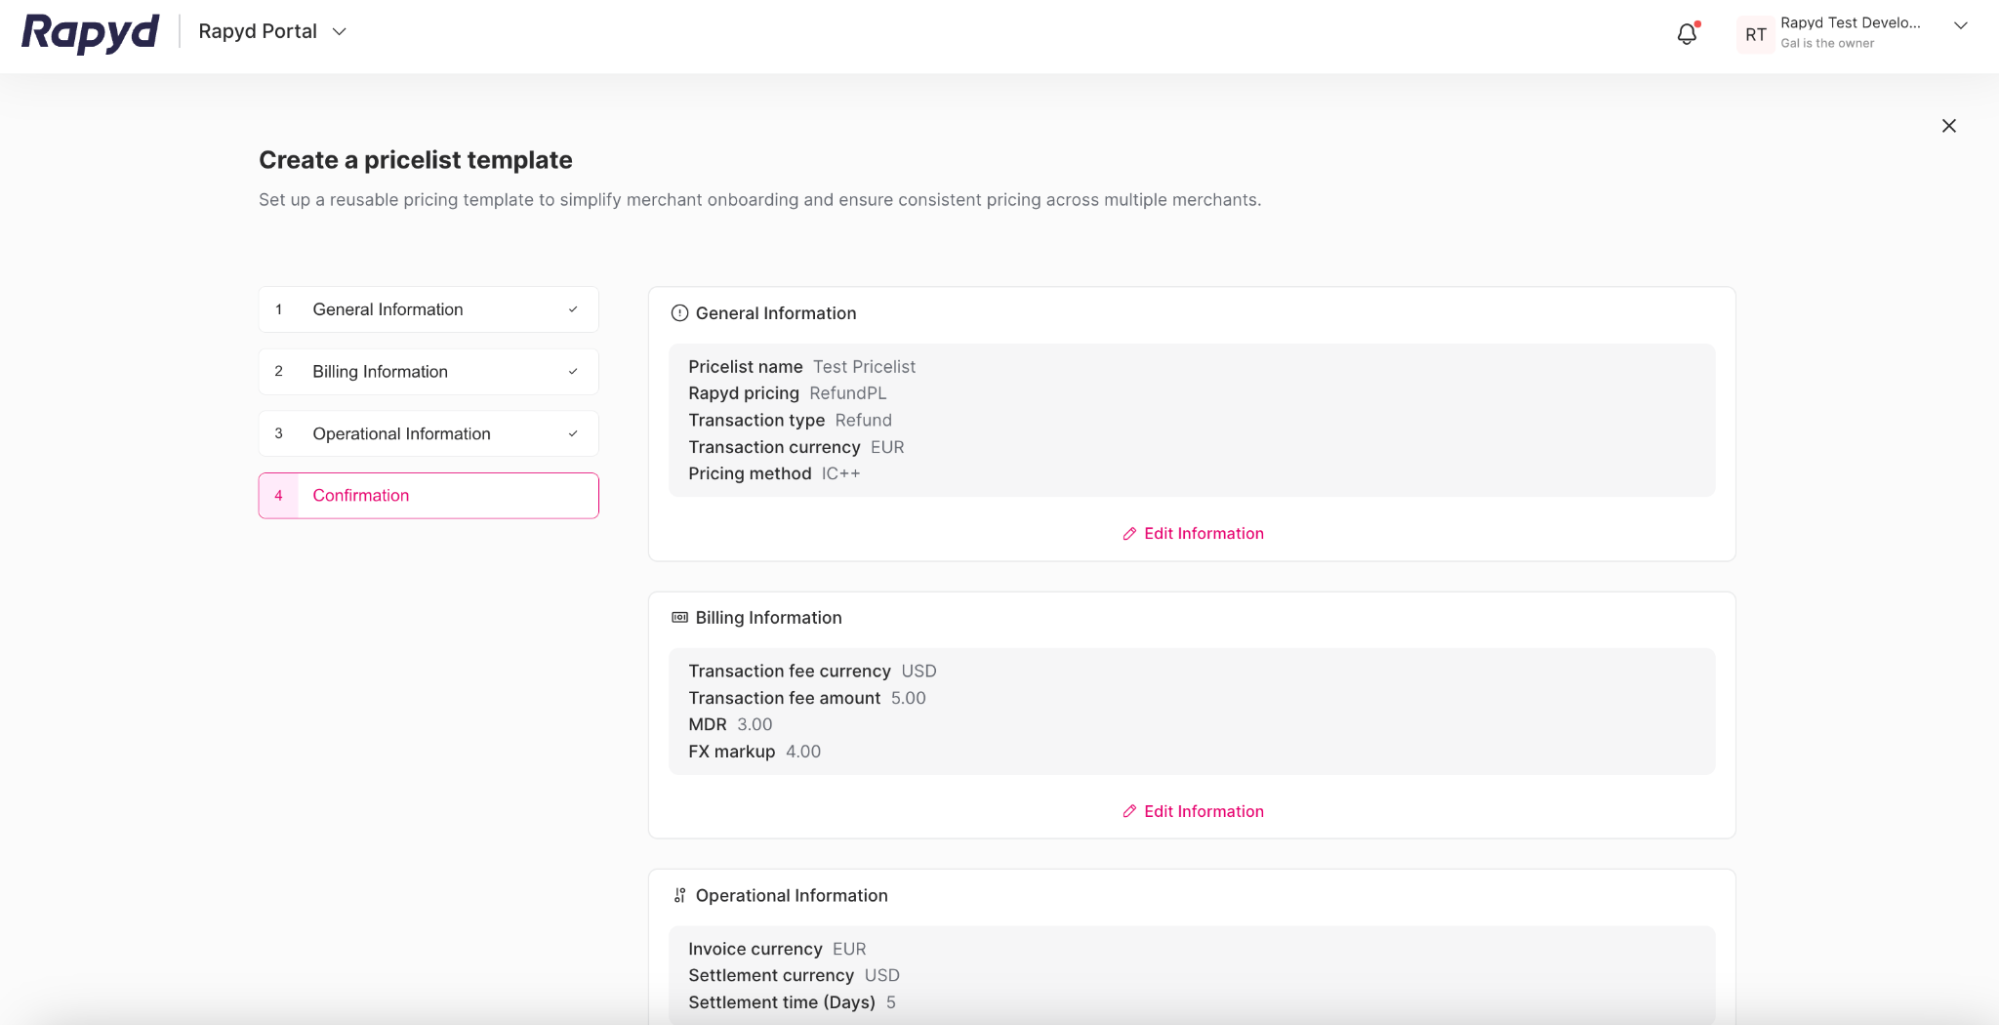Click Edit Information under Billing Information
This screenshot has width=1999, height=1025.
(x=1203, y=811)
